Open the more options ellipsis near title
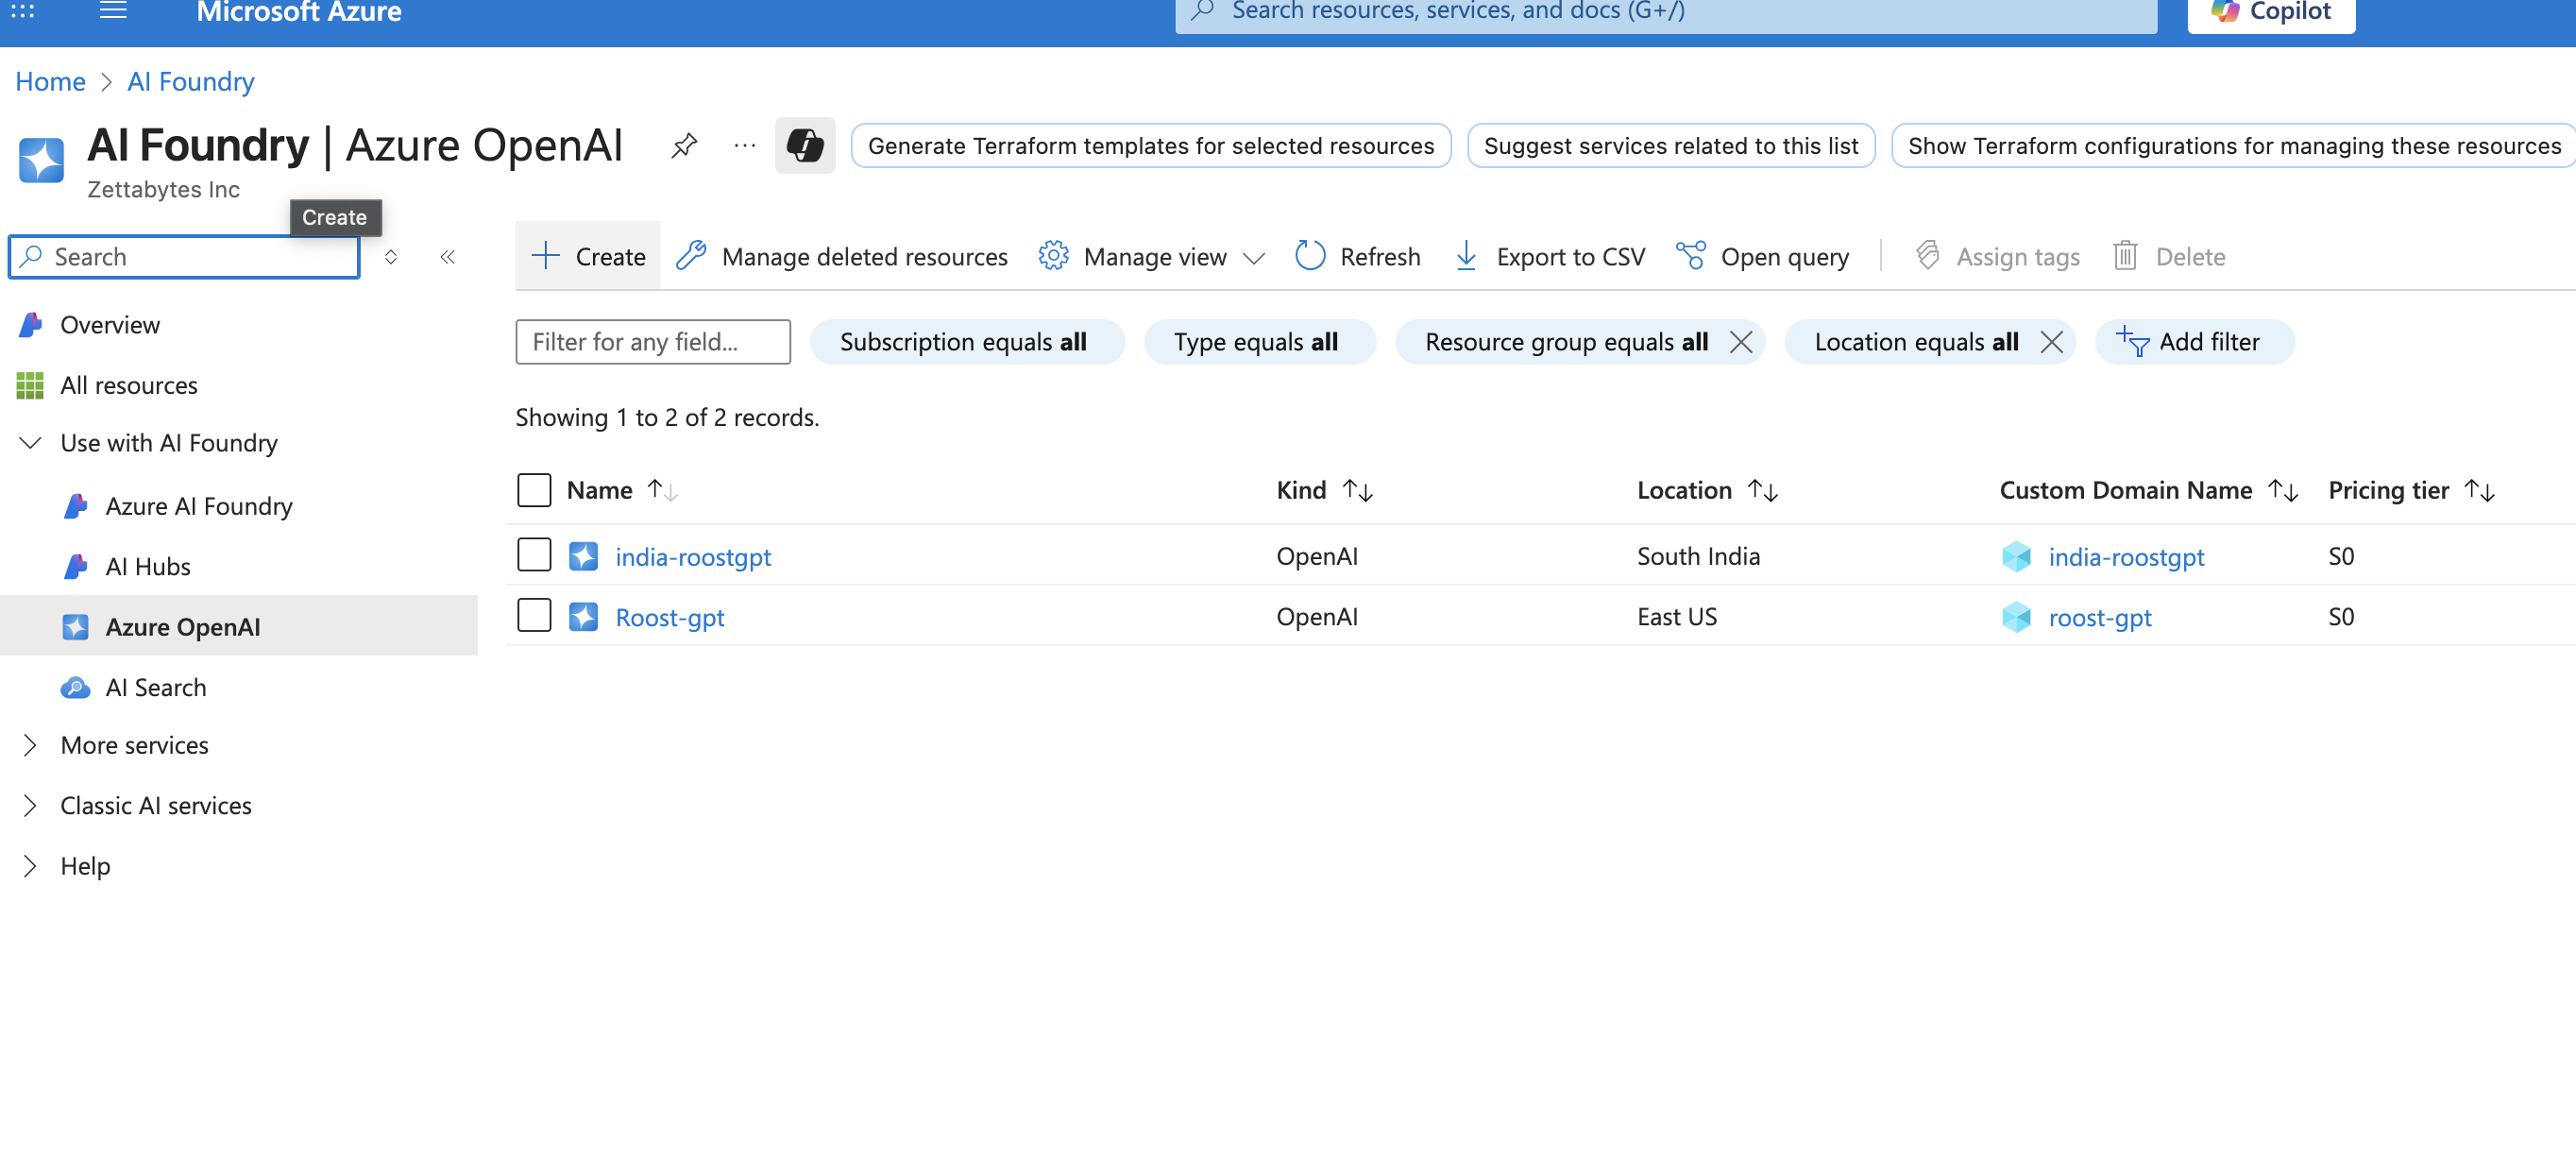The width and height of the screenshot is (2576, 1158). click(x=745, y=146)
